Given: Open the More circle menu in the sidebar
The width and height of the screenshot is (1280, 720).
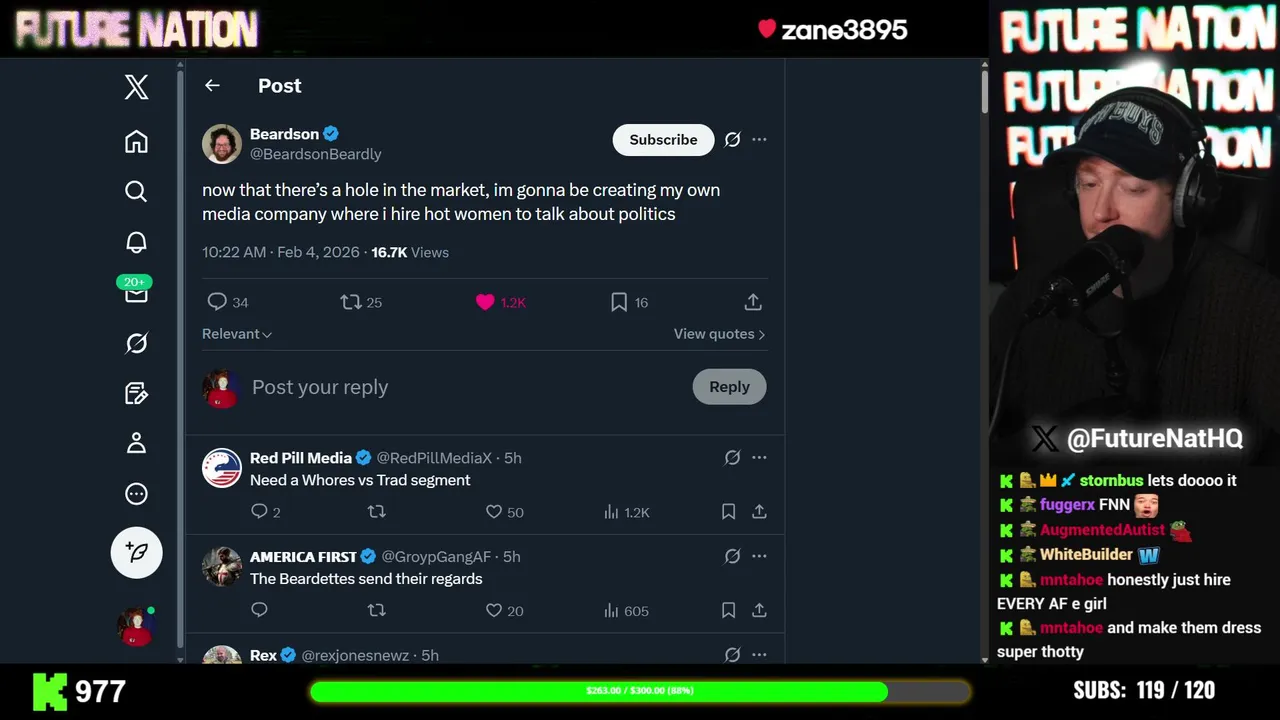Looking at the screenshot, I should pos(136,494).
